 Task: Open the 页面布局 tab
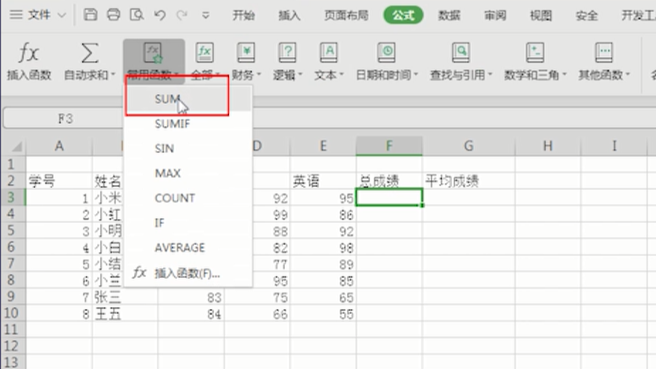click(346, 15)
